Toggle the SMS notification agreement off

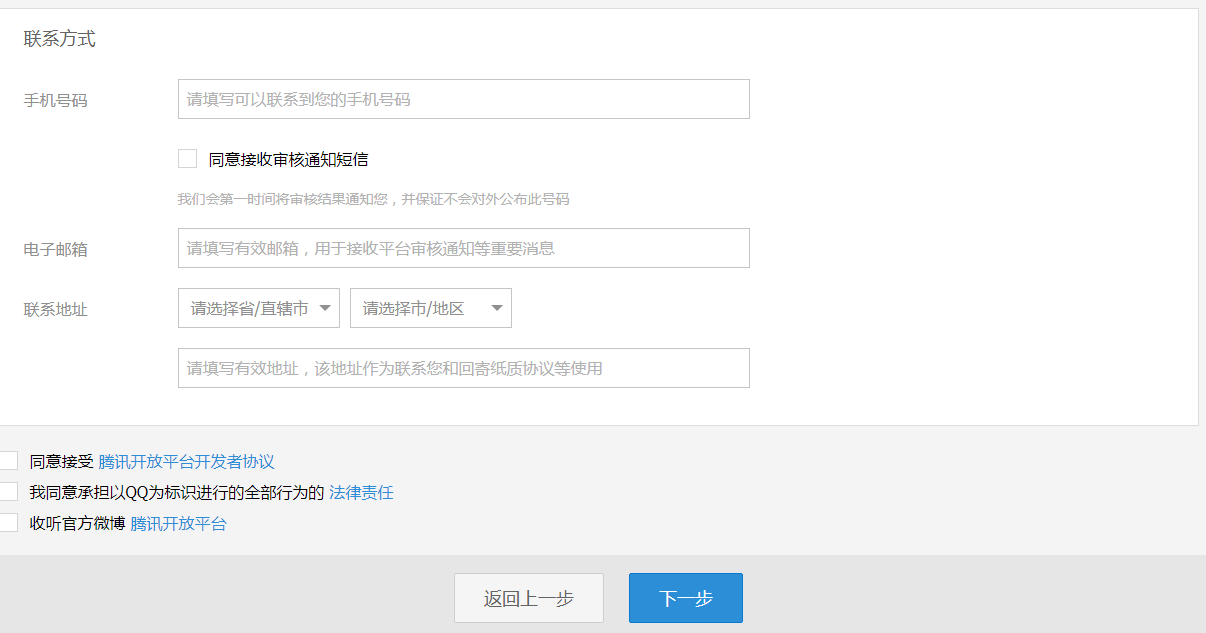pos(187,157)
